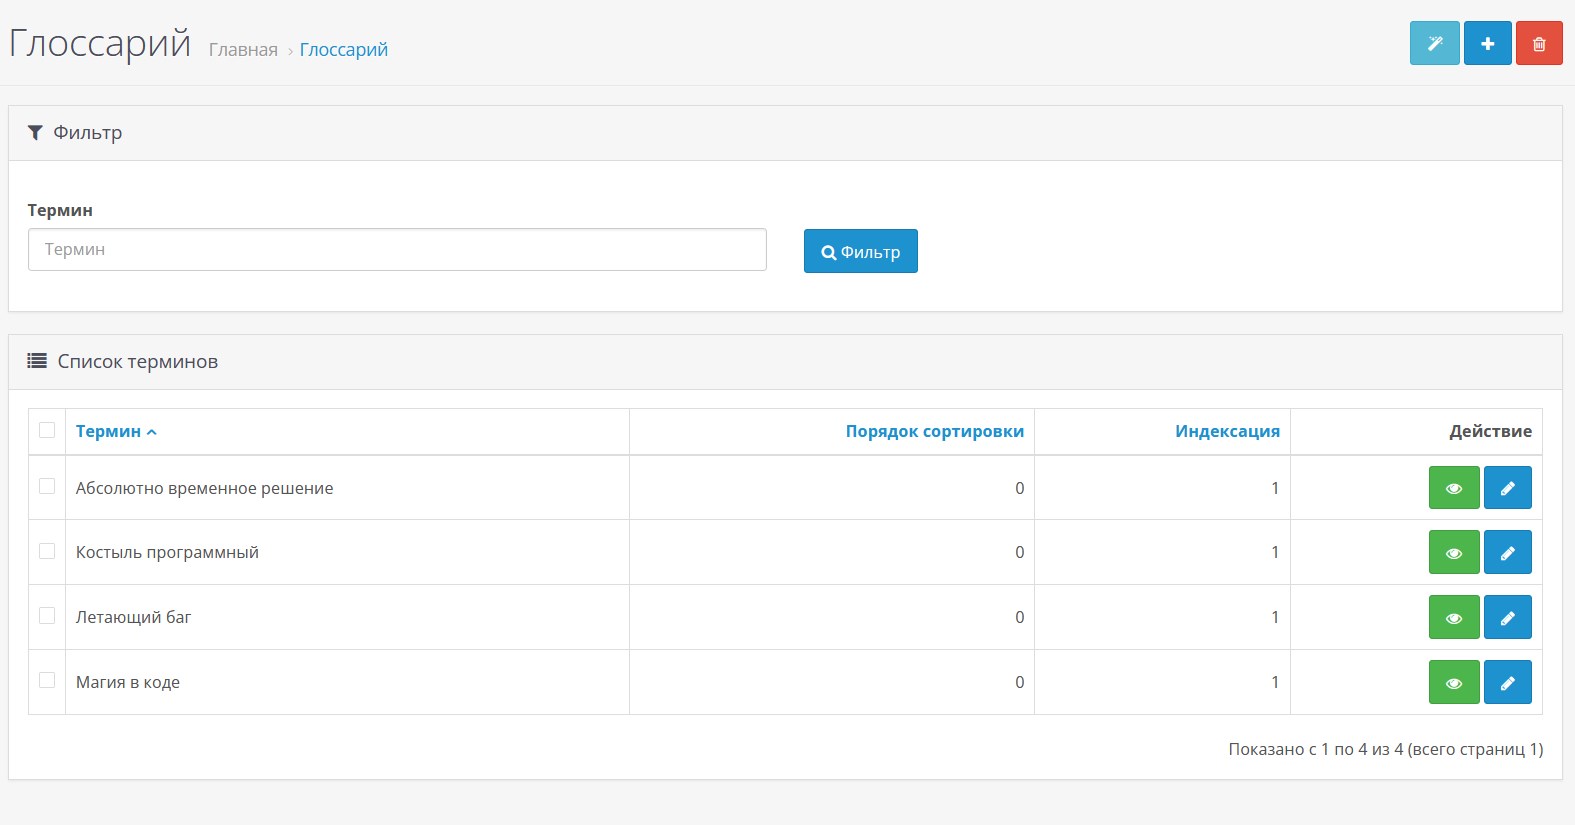Edit 'Костыль программный' with pencil icon
Screen dimensions: 1575x825
[x=1507, y=553]
